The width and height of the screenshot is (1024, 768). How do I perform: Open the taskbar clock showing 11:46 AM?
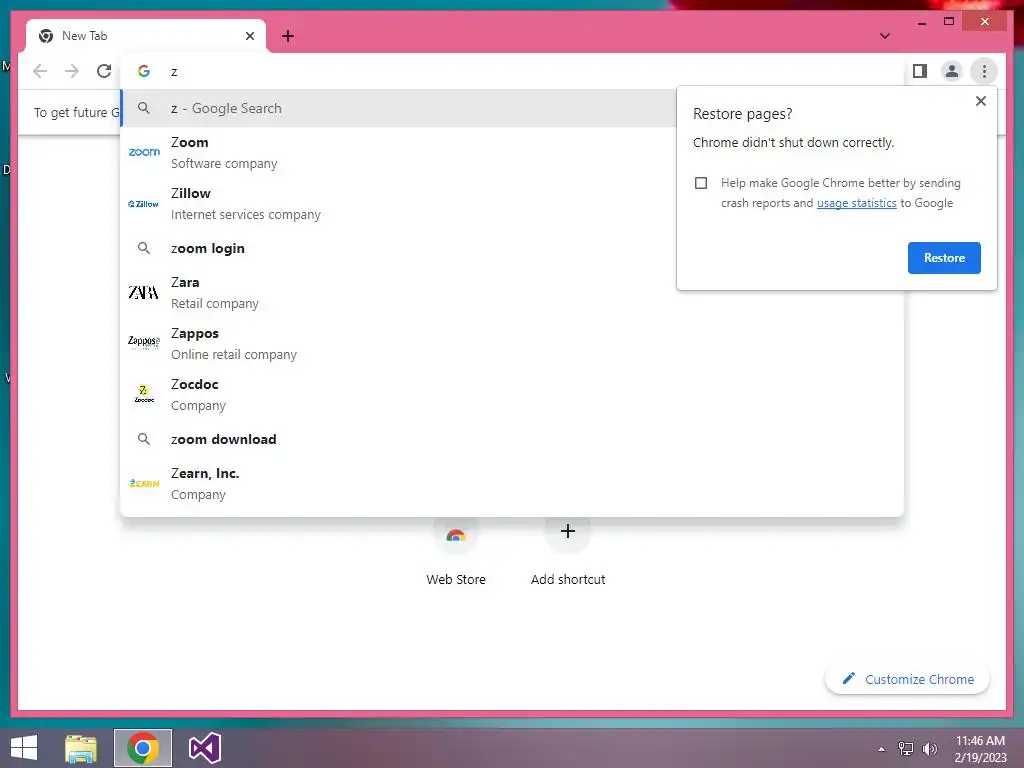pos(980,749)
